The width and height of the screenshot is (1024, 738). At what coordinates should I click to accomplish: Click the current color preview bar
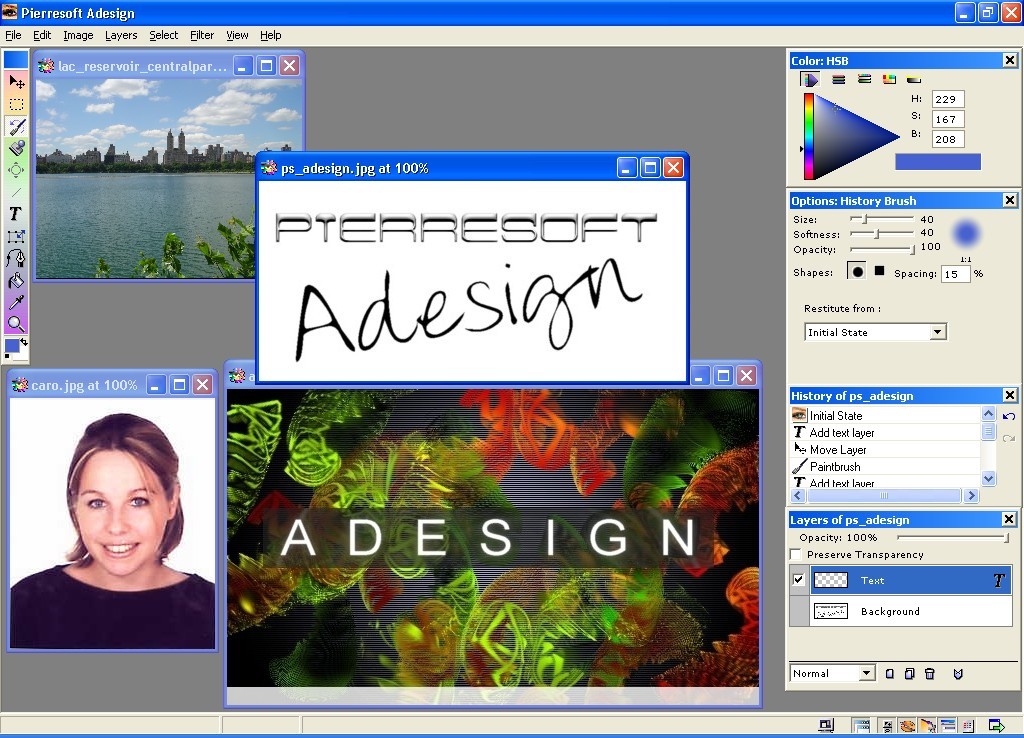(938, 162)
